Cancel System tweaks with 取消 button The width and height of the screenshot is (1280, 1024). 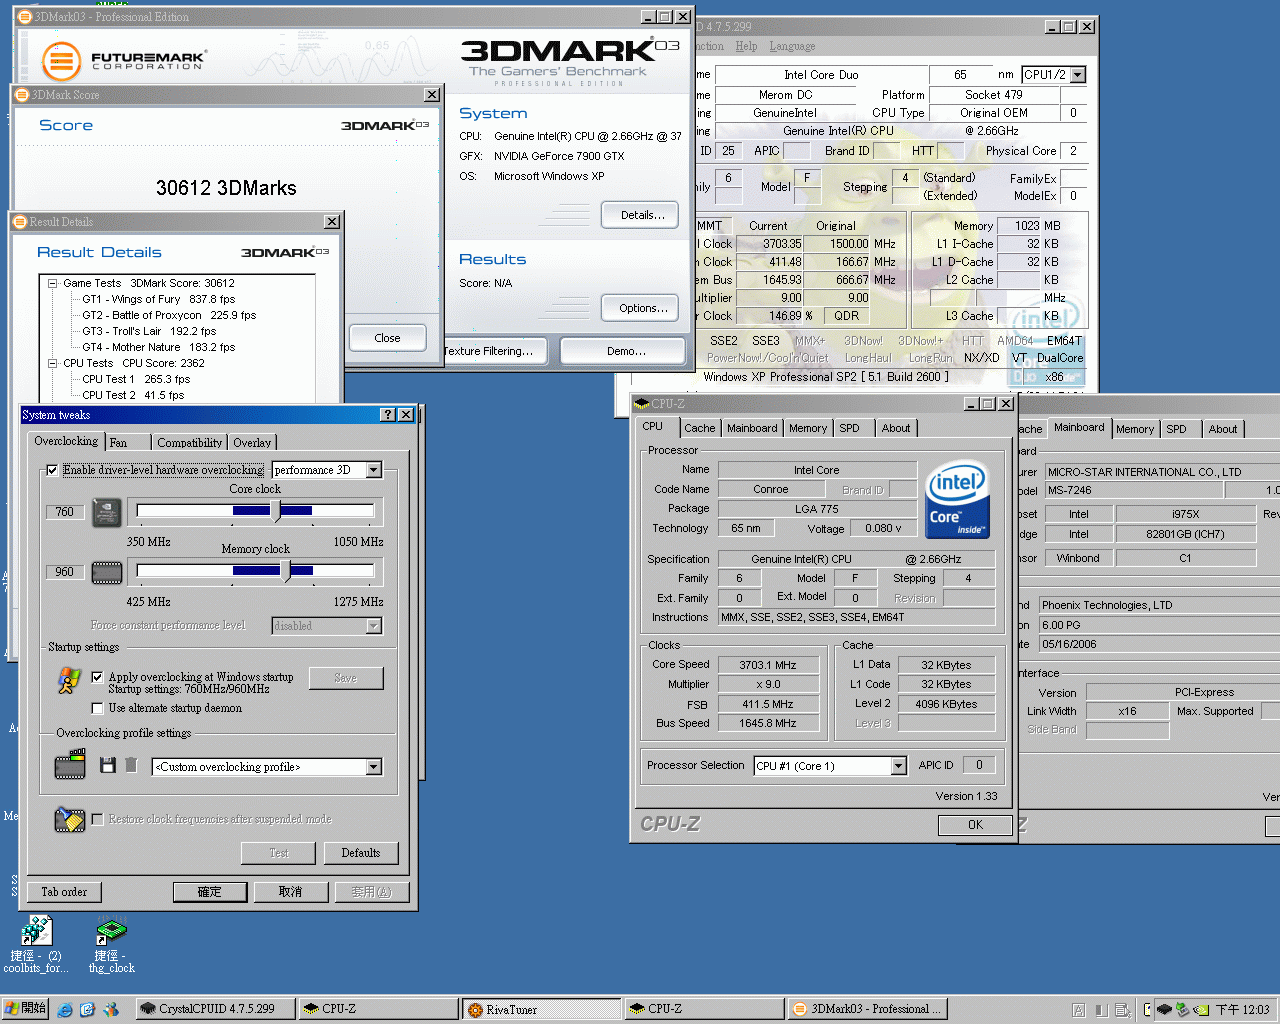pos(290,892)
